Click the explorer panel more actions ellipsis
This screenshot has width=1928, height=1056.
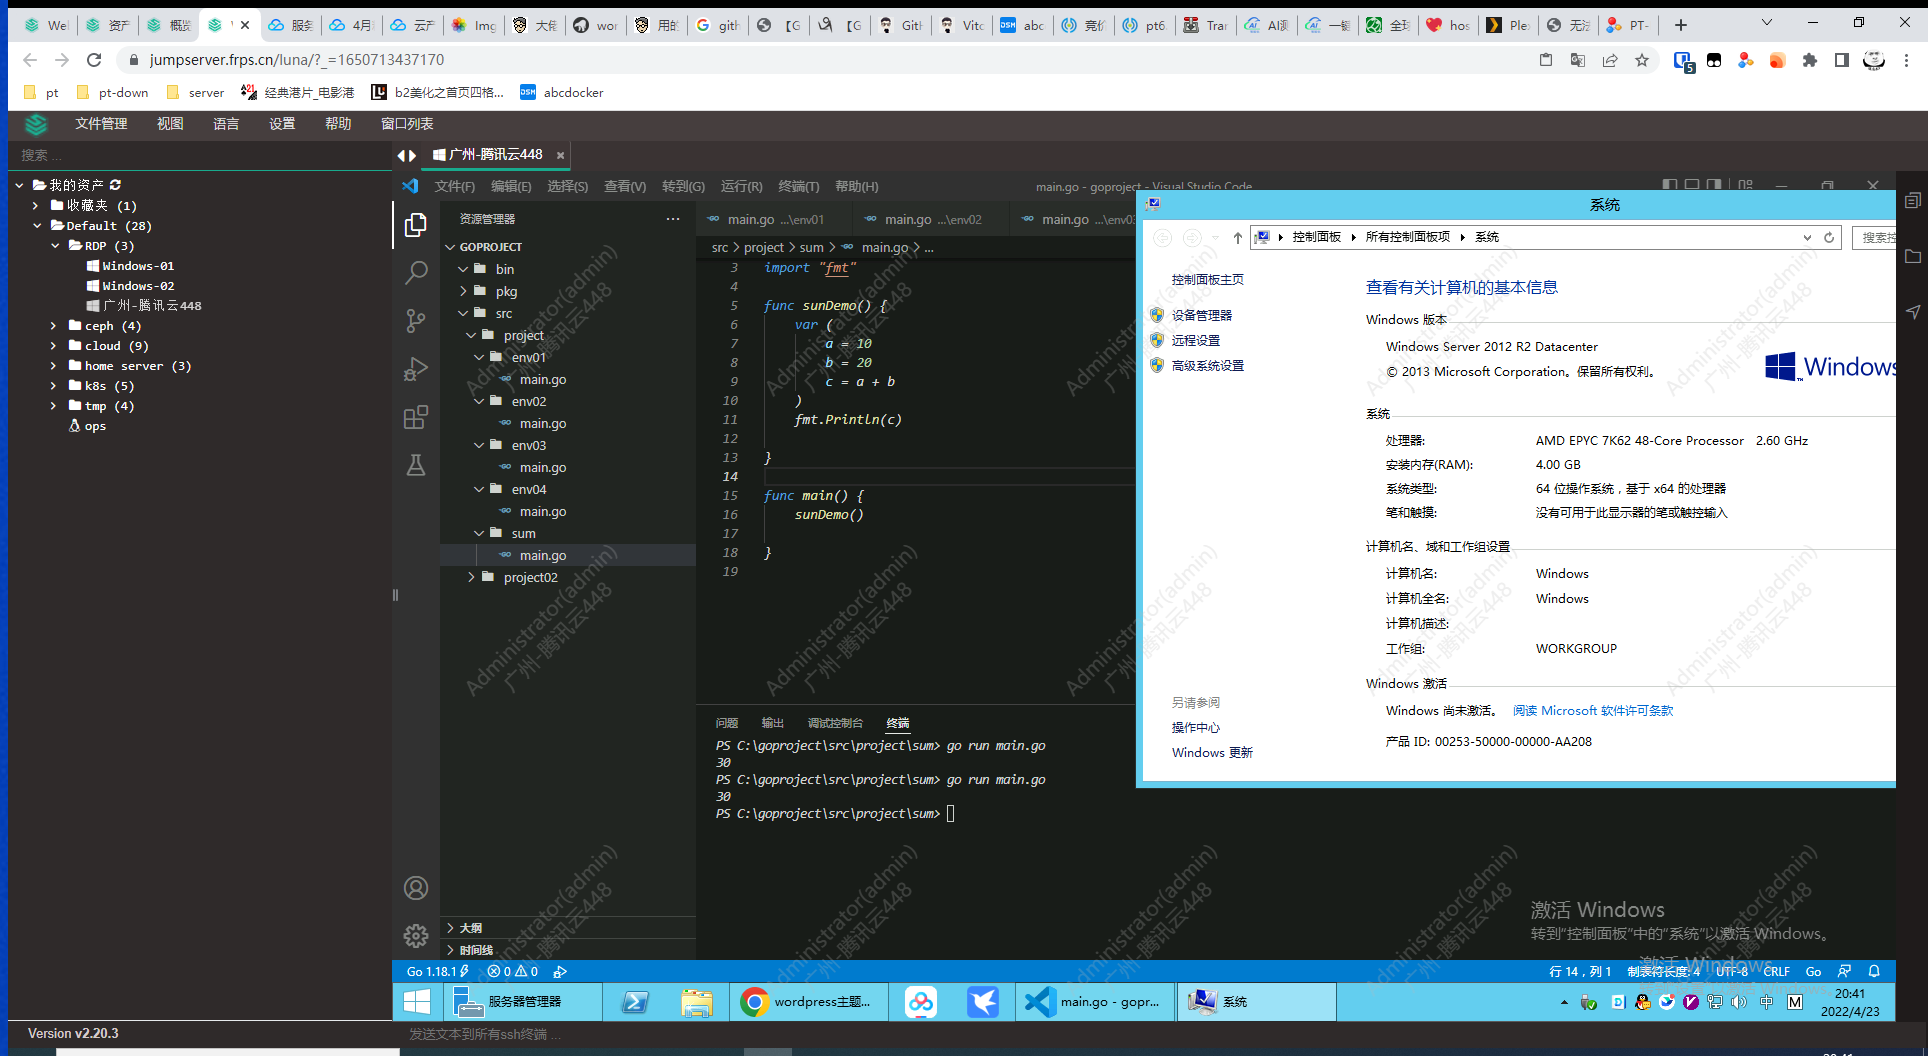pyautogui.click(x=673, y=219)
